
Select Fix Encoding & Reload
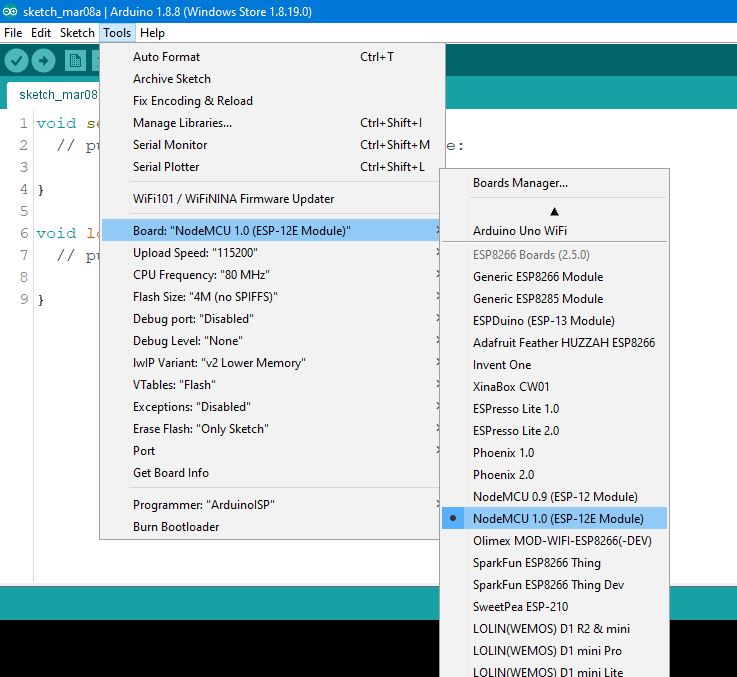tap(271, 101)
